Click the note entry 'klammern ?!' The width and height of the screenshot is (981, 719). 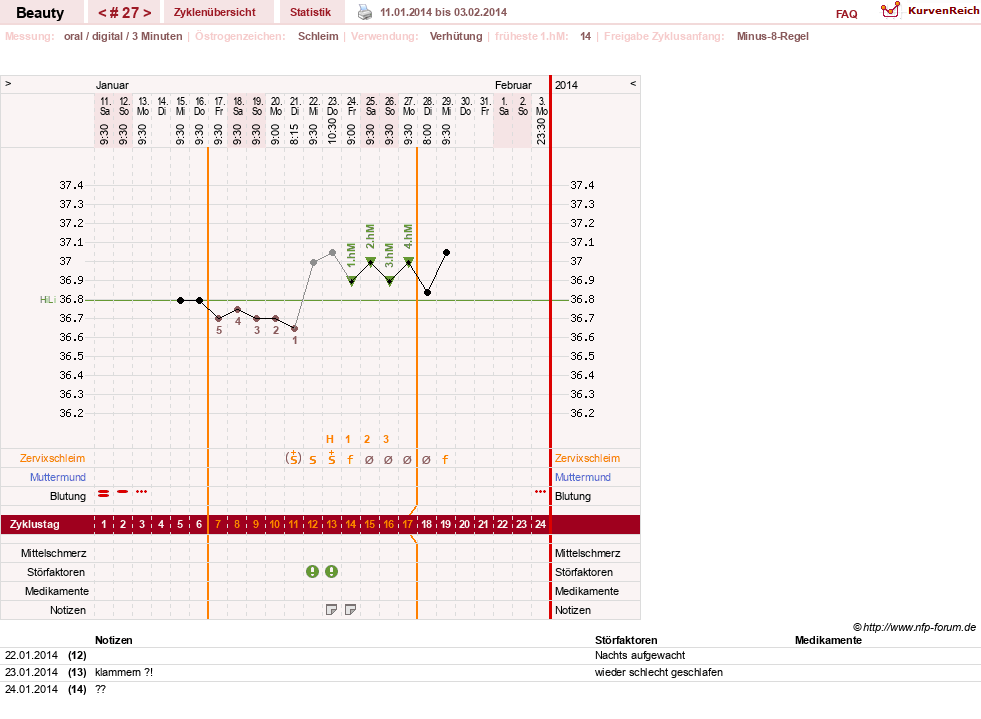124,672
